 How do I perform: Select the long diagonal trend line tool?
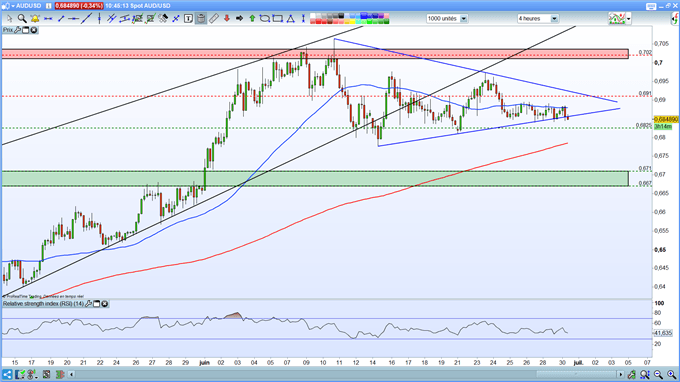click(86, 19)
